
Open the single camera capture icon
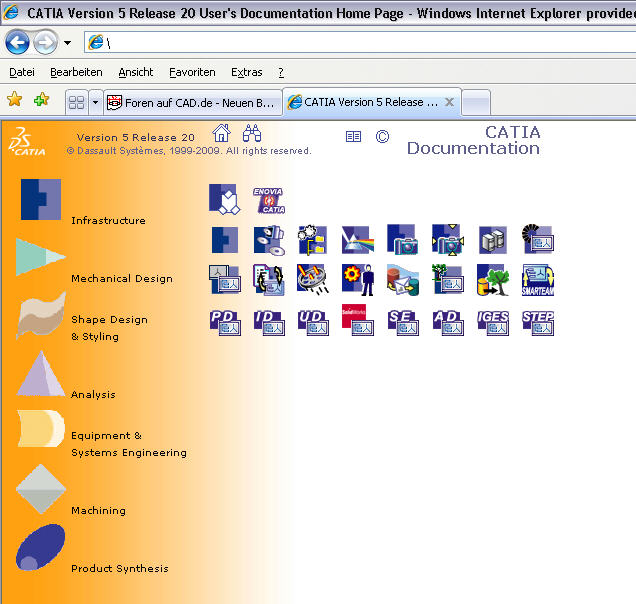[402, 239]
